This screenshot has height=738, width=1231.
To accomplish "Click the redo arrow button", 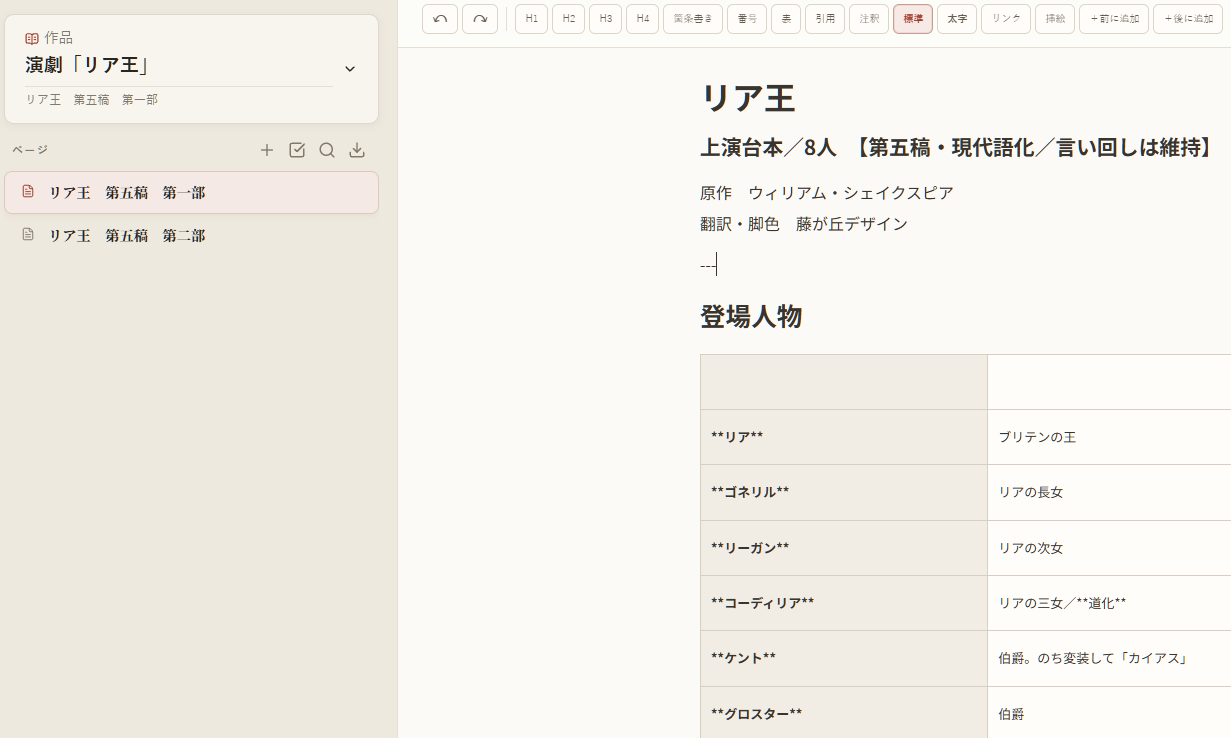I will [480, 19].
